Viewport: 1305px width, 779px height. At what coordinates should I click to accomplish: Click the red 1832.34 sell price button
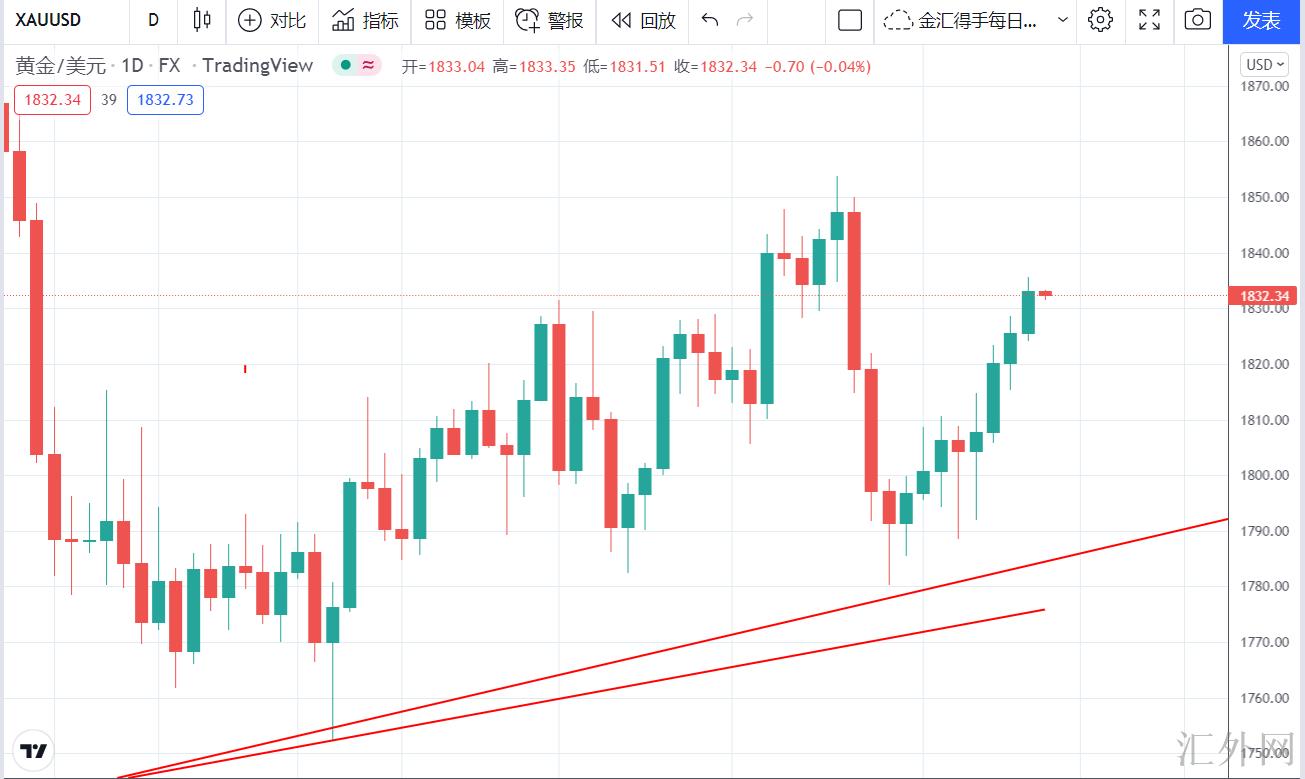click(x=52, y=100)
